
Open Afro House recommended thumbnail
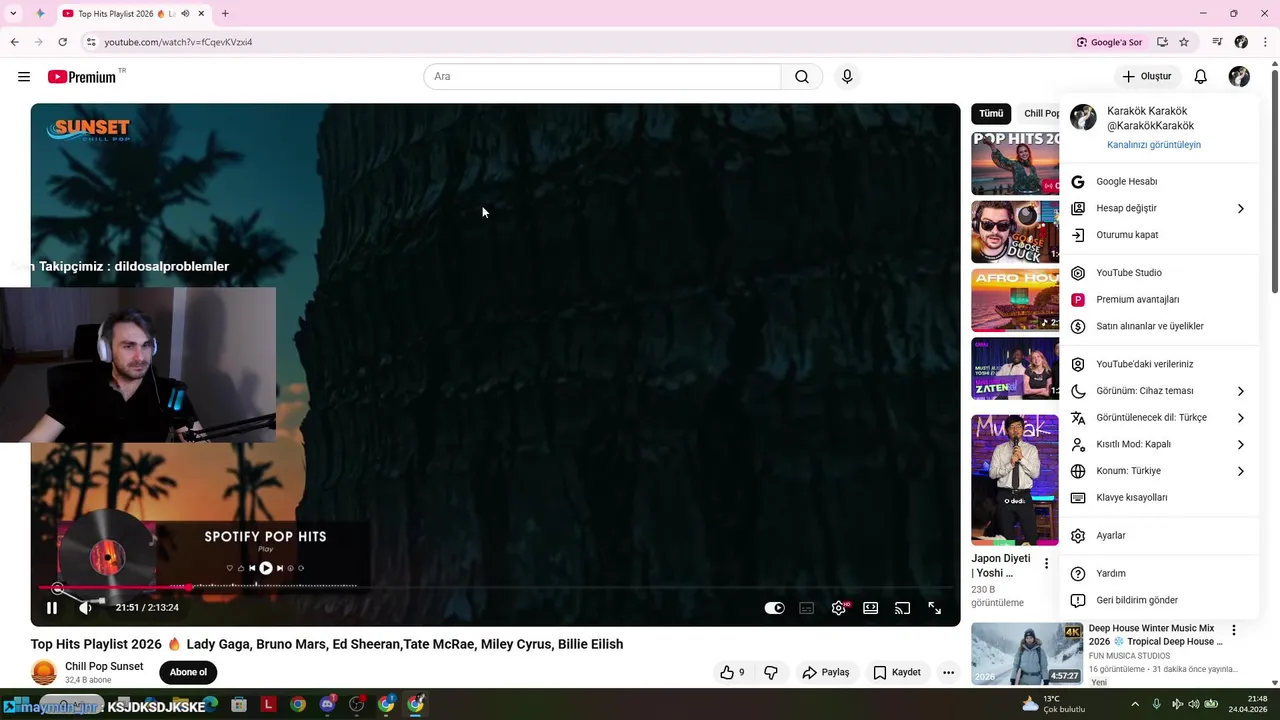pos(1015,301)
